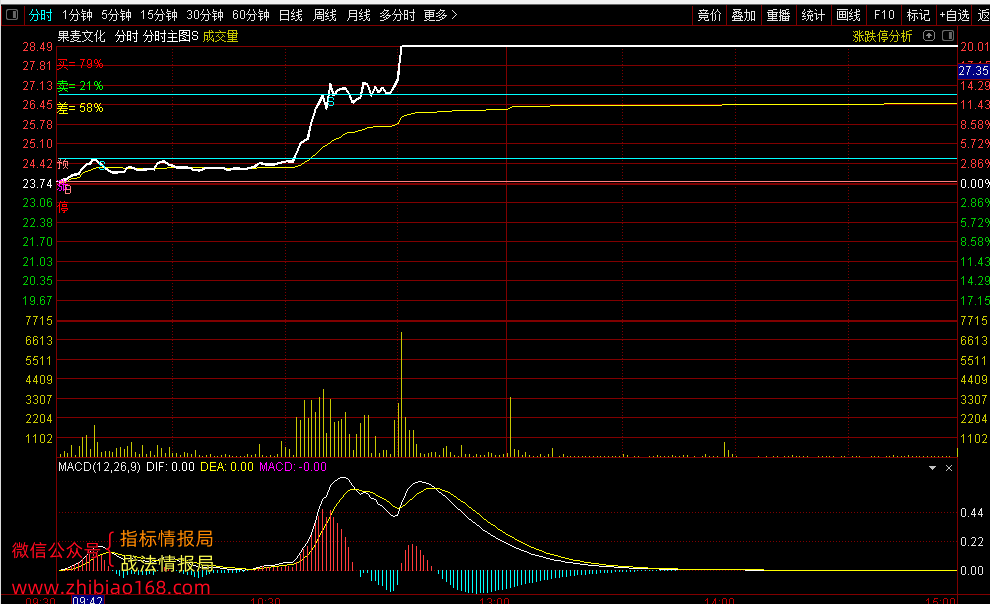The height and width of the screenshot is (604, 990).
Task: Click the 差= 58% difference text
Action: pos(80,108)
